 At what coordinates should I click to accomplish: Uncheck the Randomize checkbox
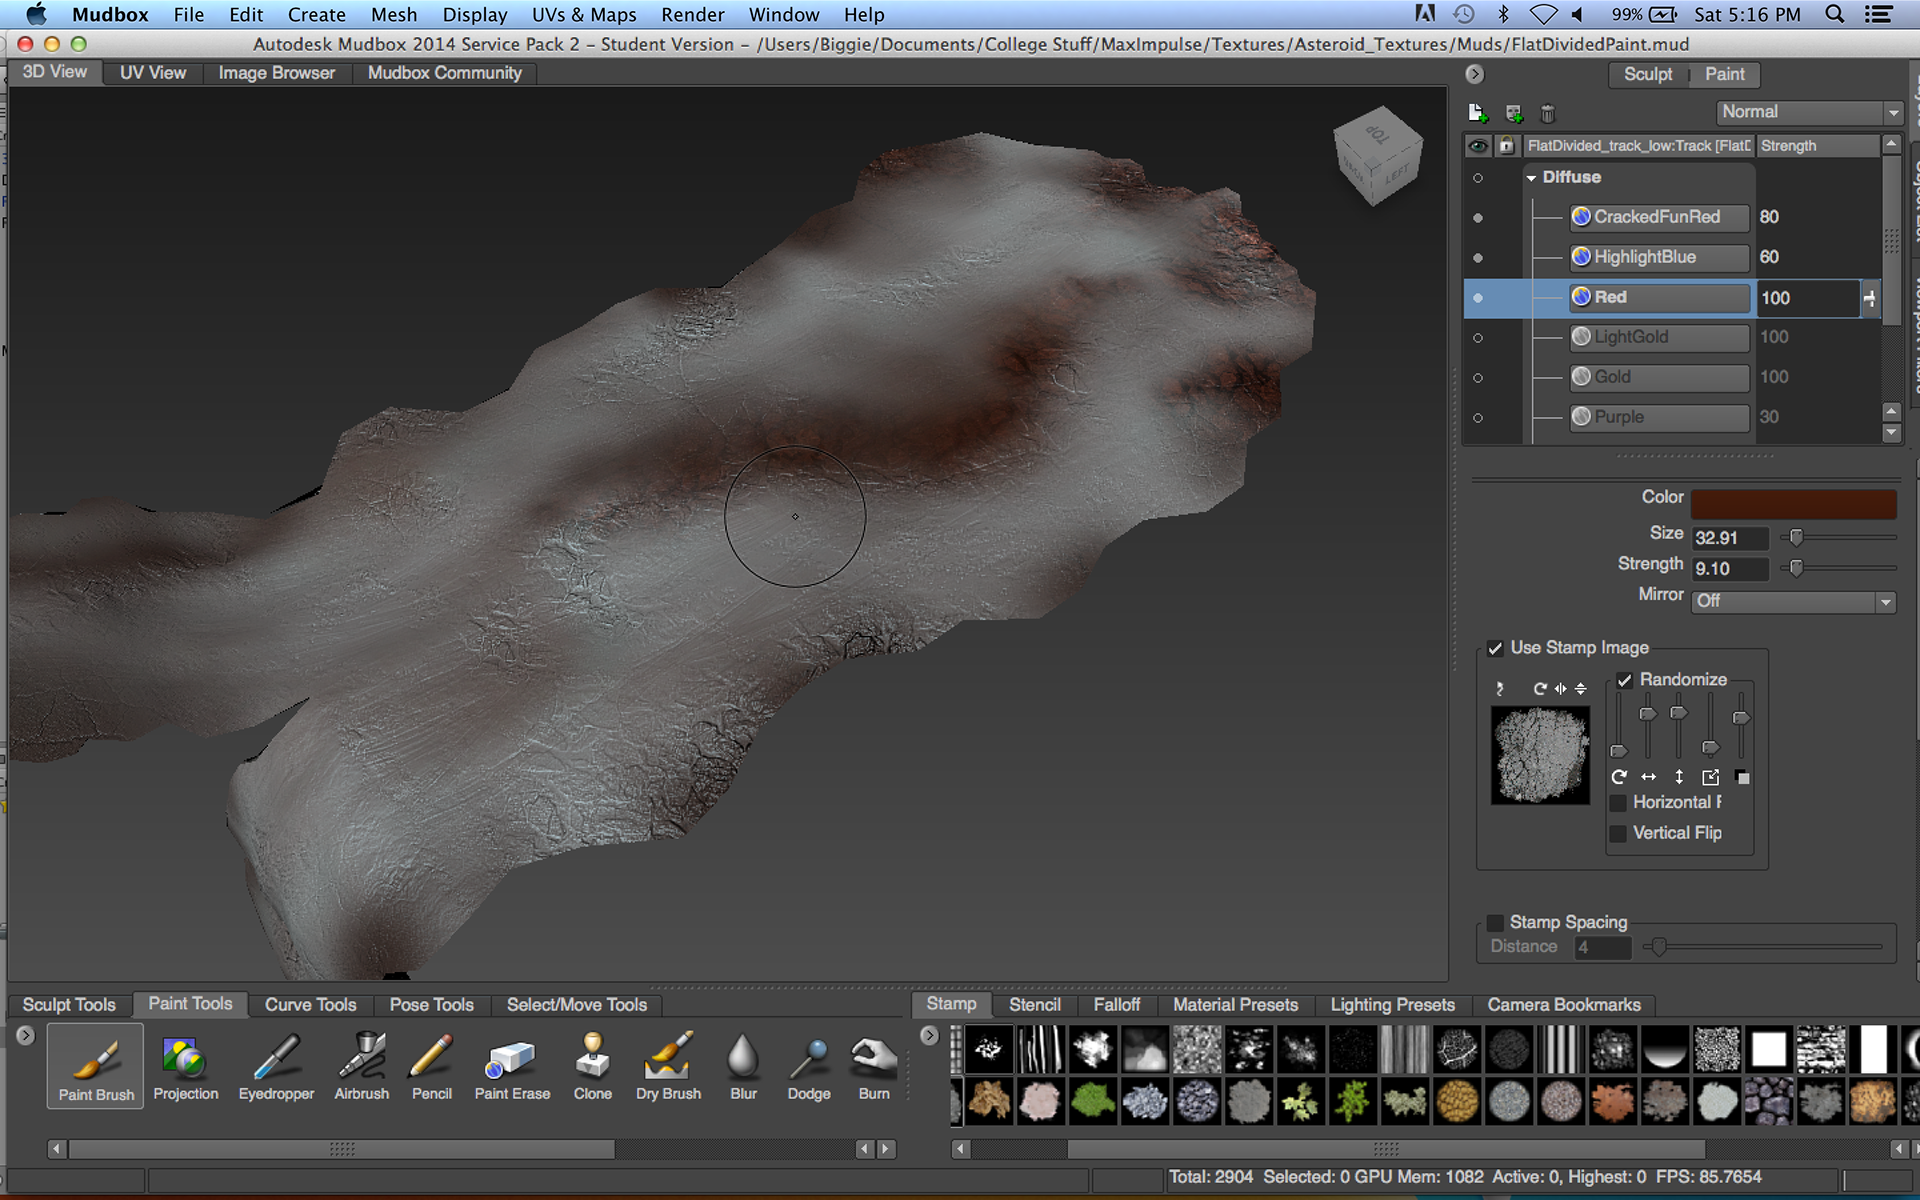tap(1624, 680)
